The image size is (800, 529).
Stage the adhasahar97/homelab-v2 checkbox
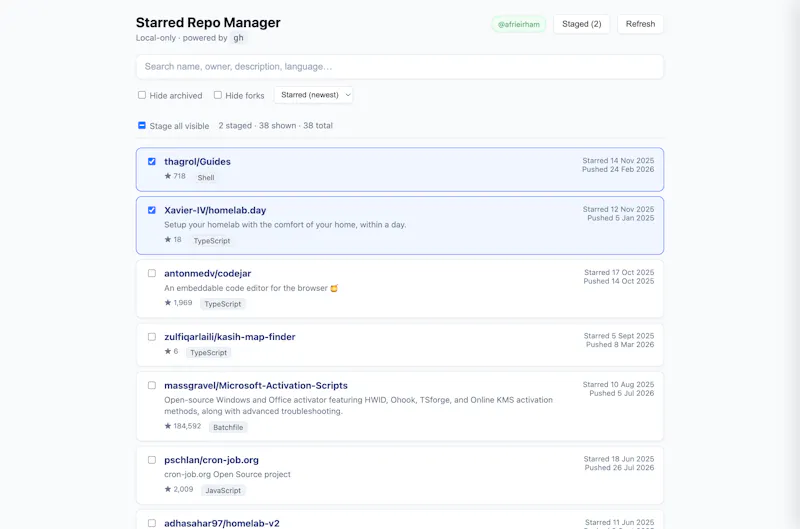point(152,523)
